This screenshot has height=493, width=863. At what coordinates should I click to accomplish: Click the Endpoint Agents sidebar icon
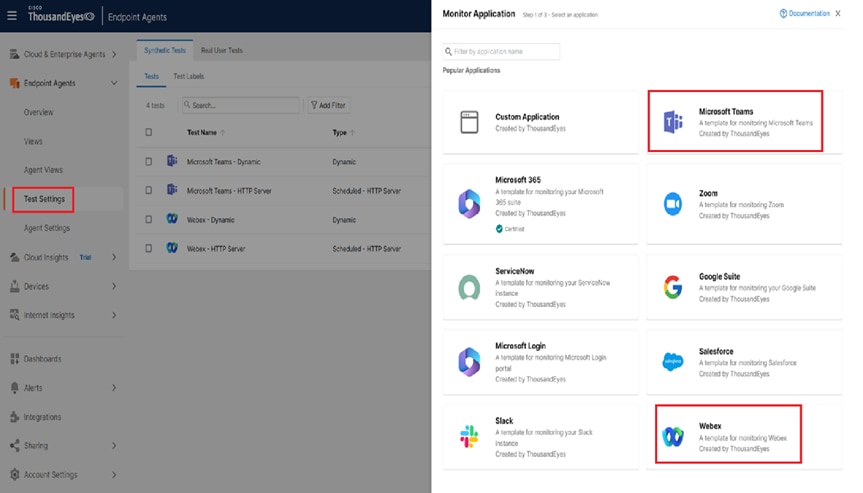pos(15,83)
